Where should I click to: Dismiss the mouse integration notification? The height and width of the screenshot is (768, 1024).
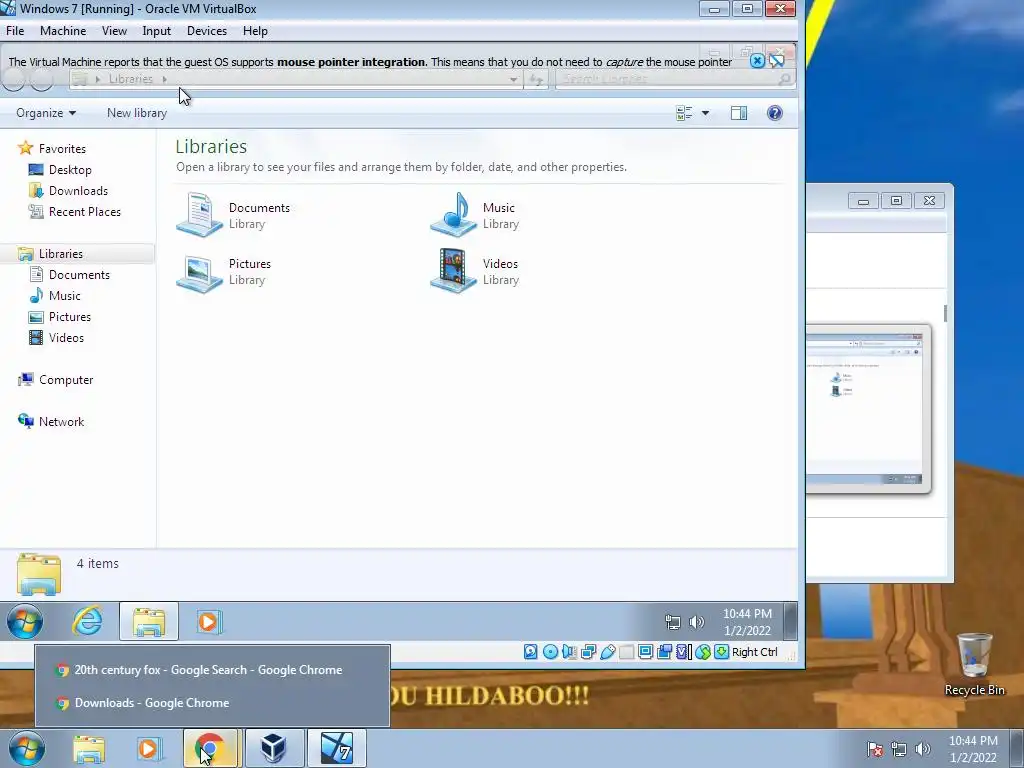pyautogui.click(x=757, y=61)
